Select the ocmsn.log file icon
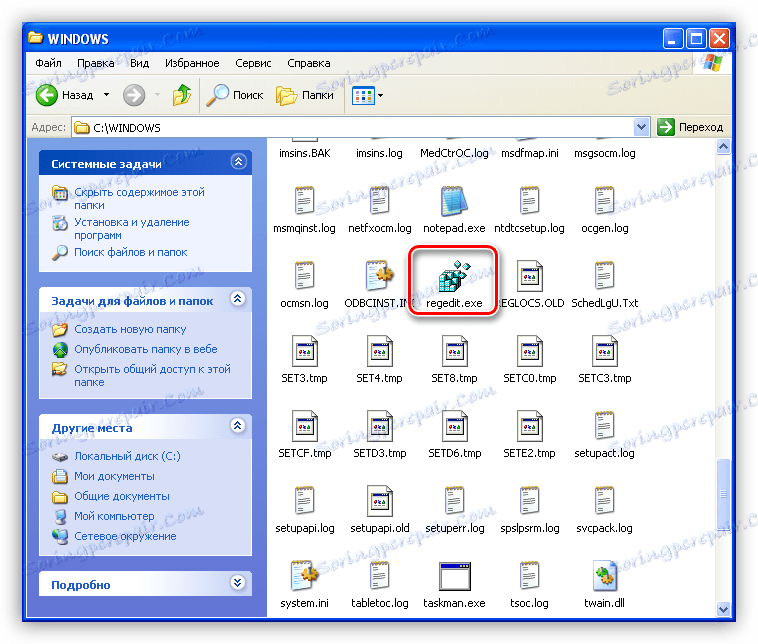 305,276
